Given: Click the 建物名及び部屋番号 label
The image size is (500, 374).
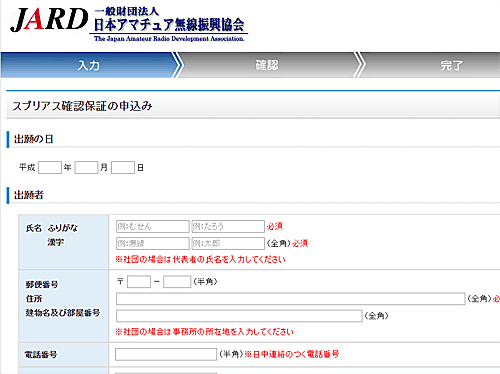Looking at the screenshot, I should pyautogui.click(x=63, y=313).
